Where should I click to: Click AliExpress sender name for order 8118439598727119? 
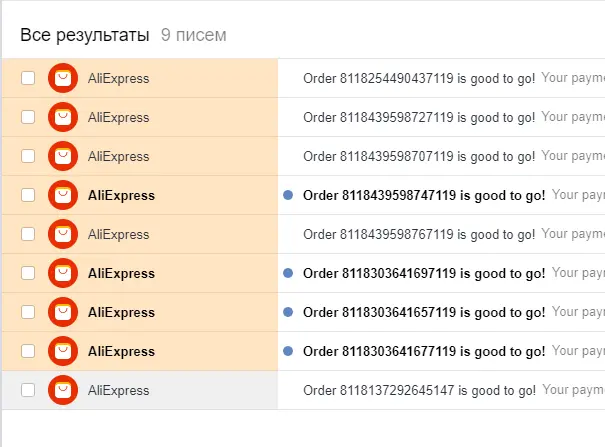[x=118, y=118]
